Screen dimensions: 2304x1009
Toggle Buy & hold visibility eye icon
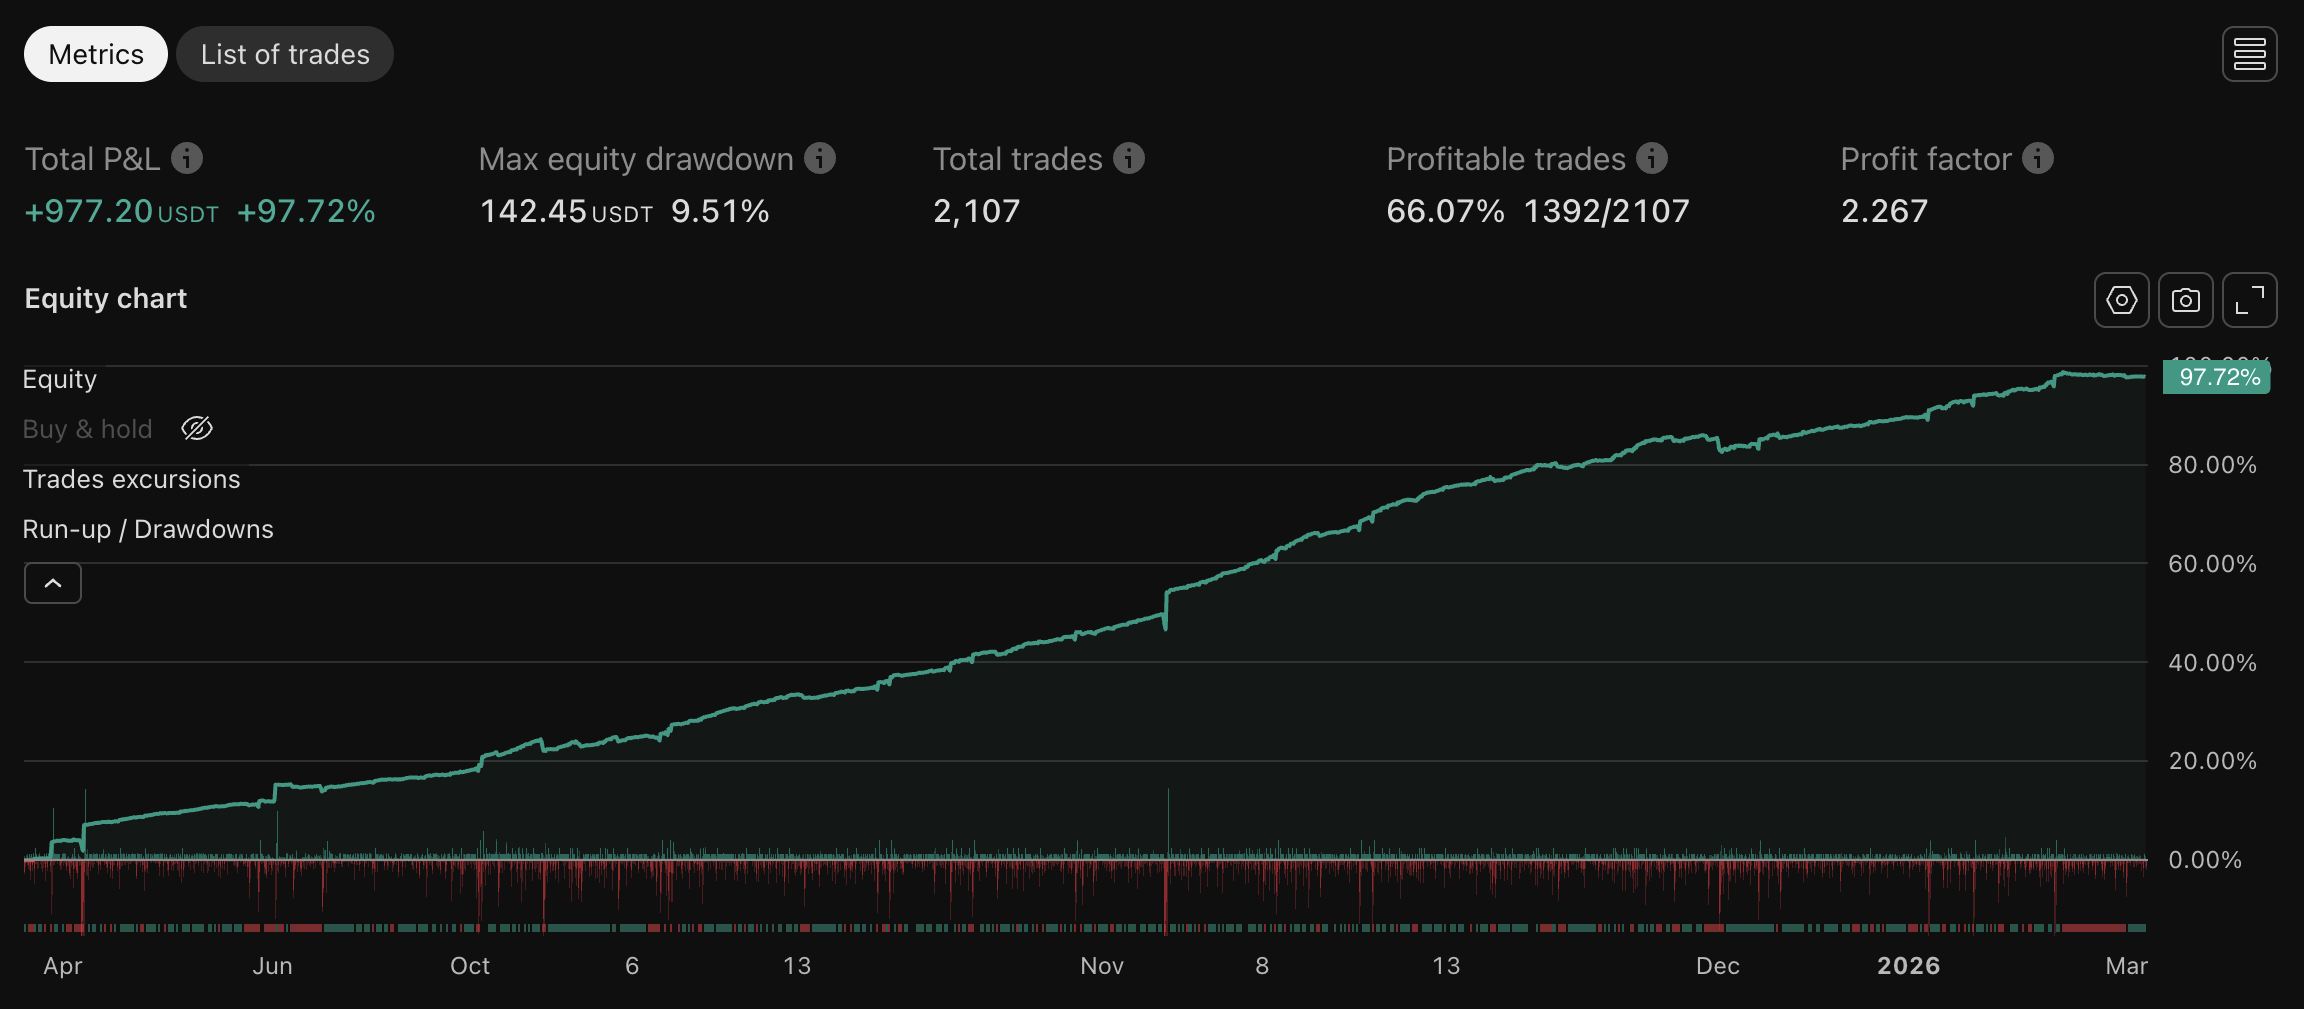tap(197, 429)
